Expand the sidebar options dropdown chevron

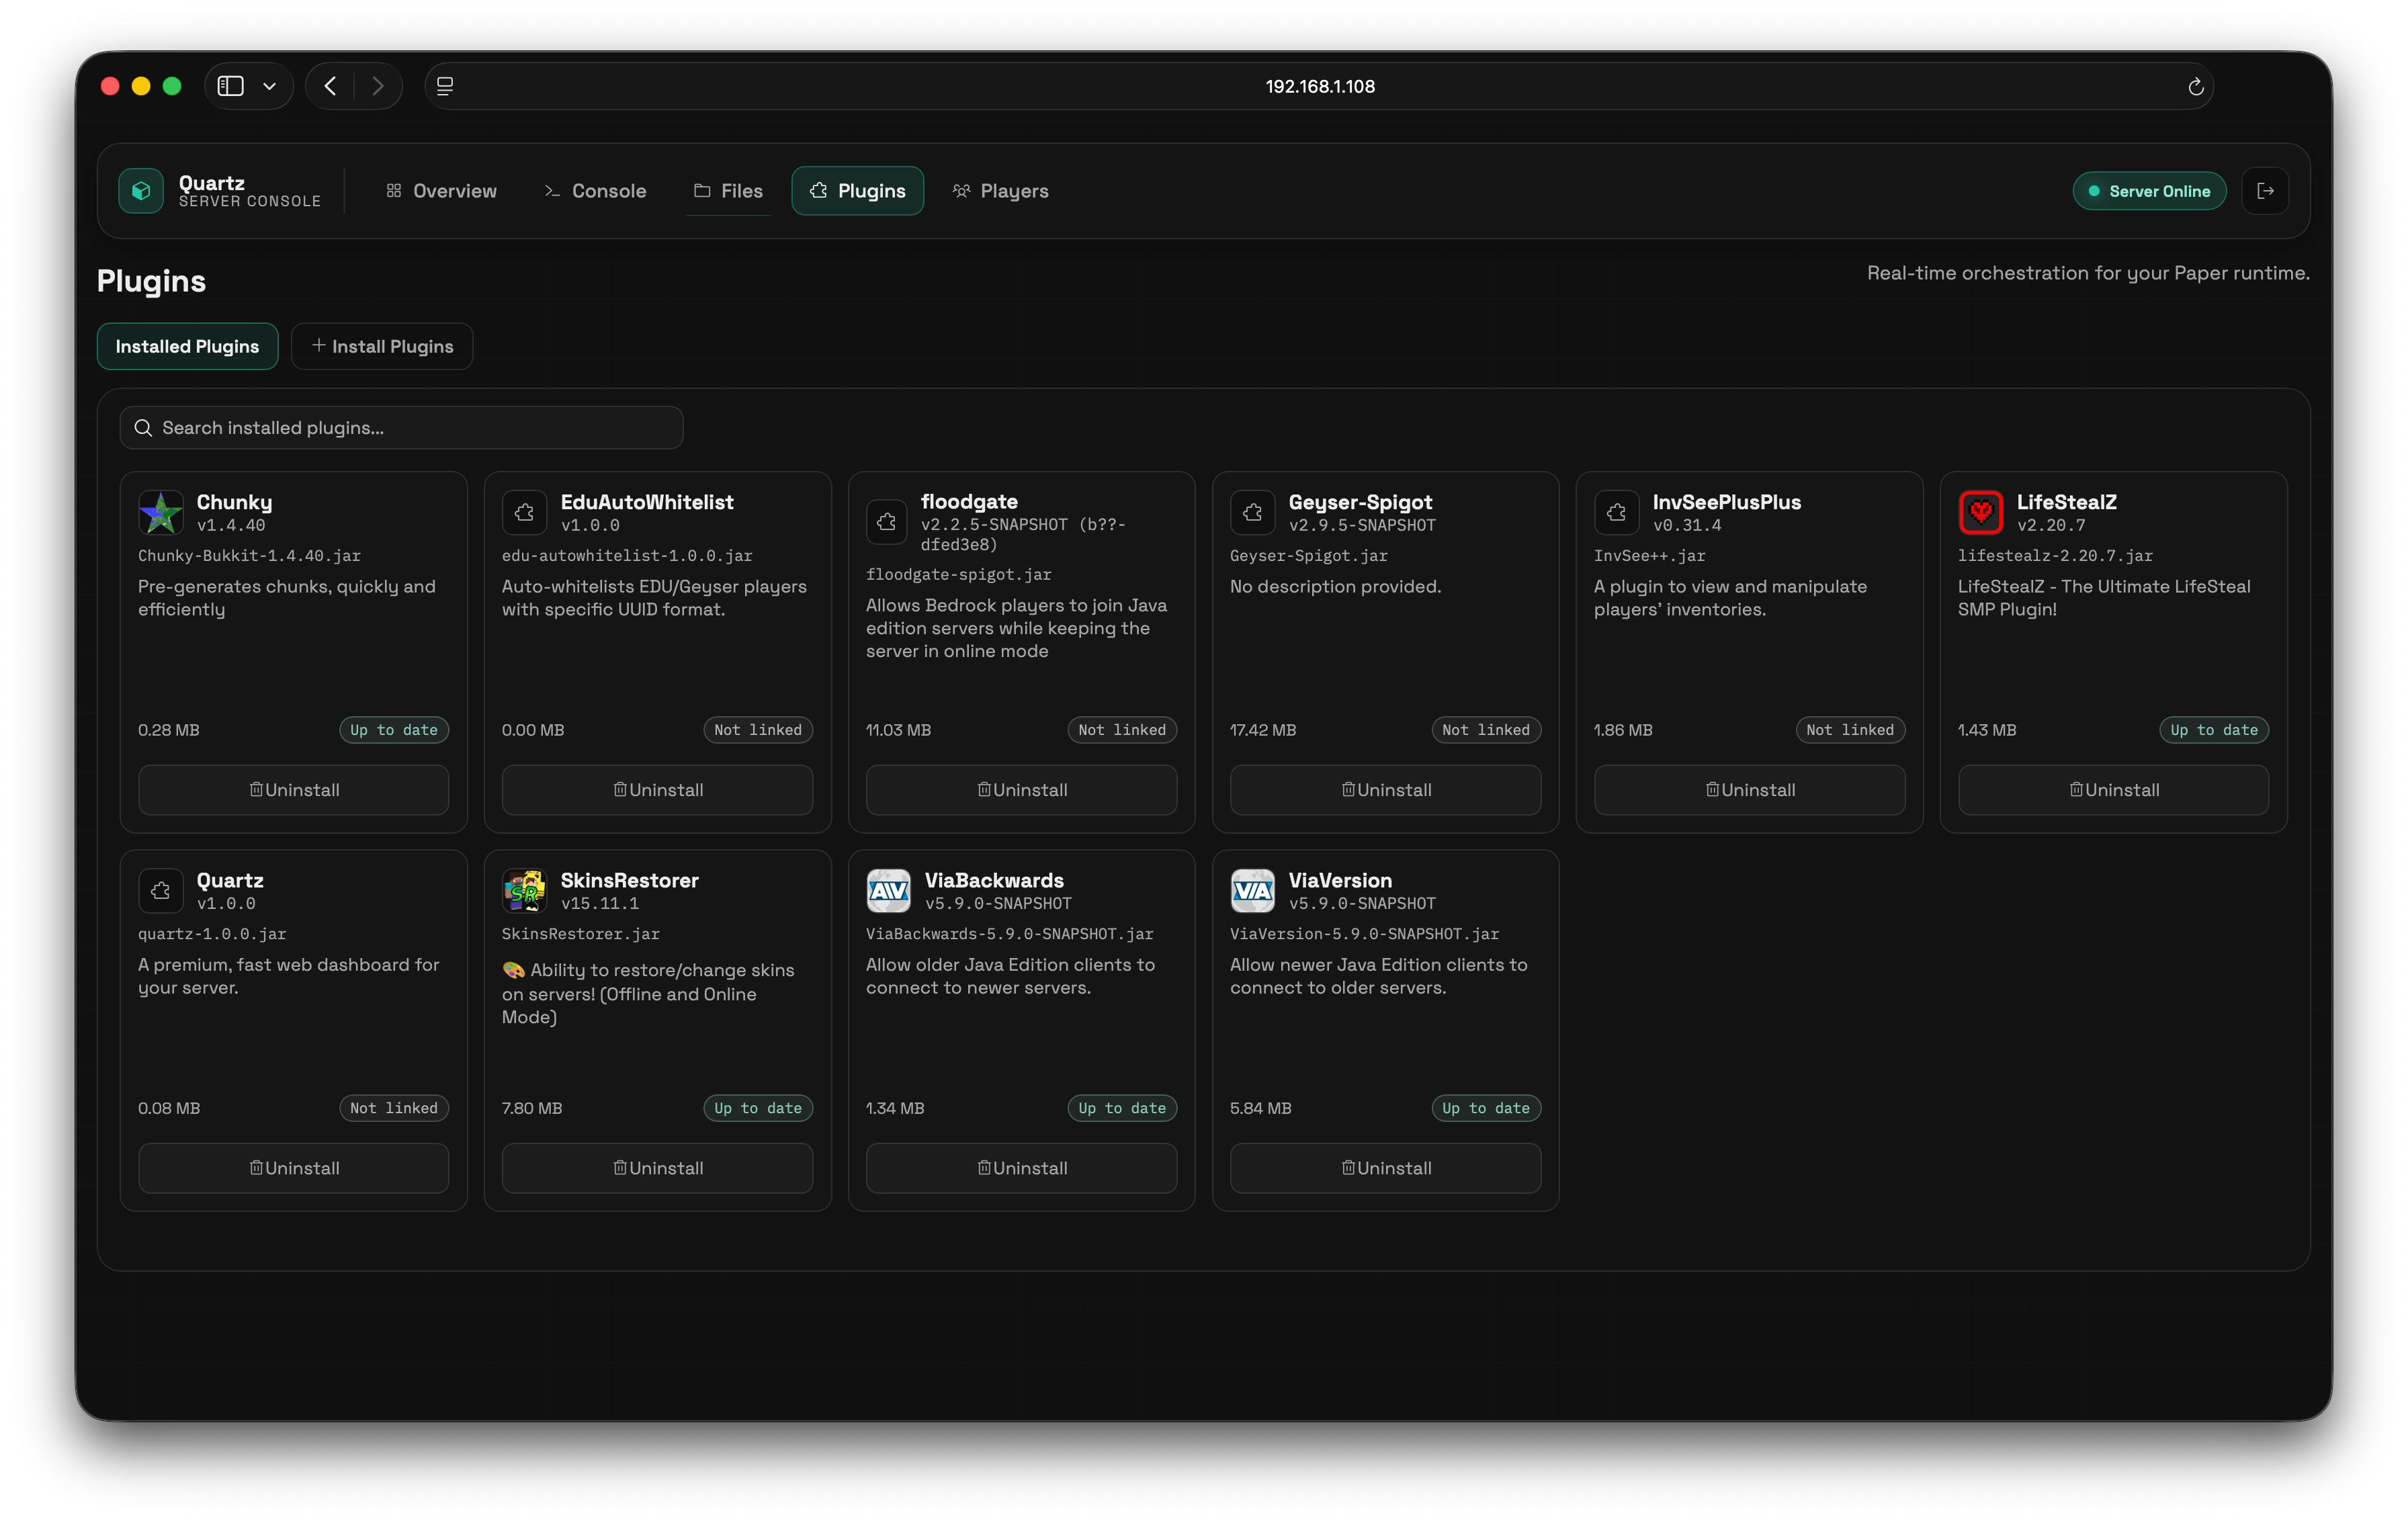click(269, 86)
